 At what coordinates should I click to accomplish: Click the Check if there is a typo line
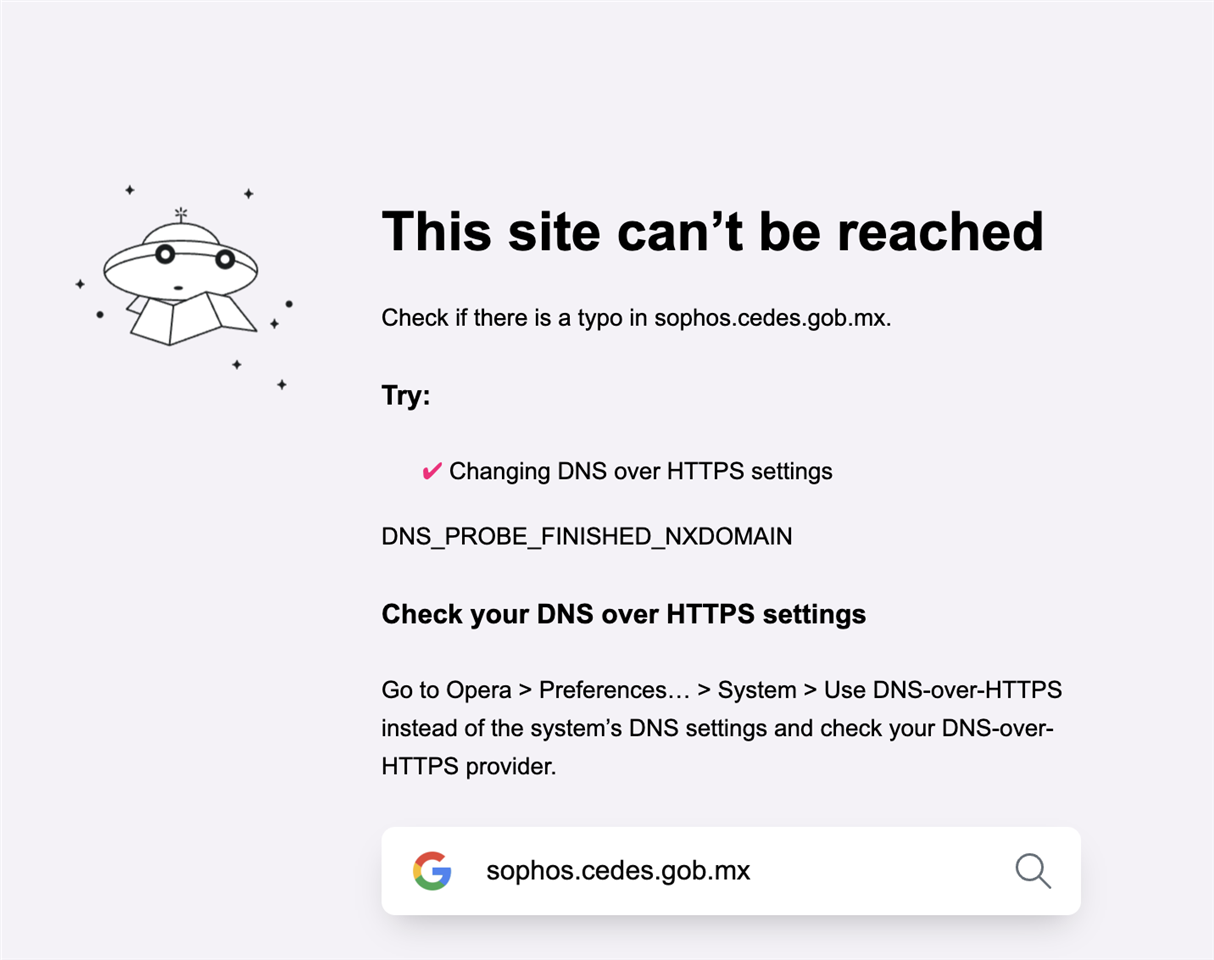[636, 319]
